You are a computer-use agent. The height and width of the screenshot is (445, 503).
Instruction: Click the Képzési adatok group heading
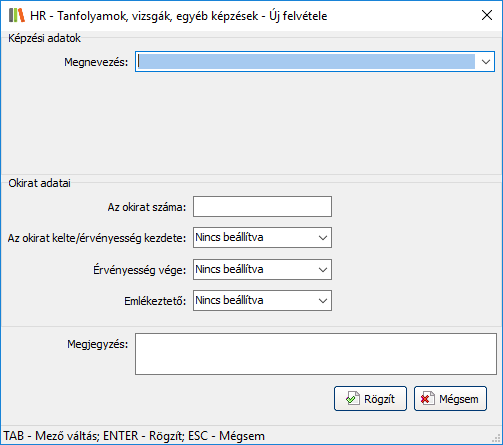44,38
